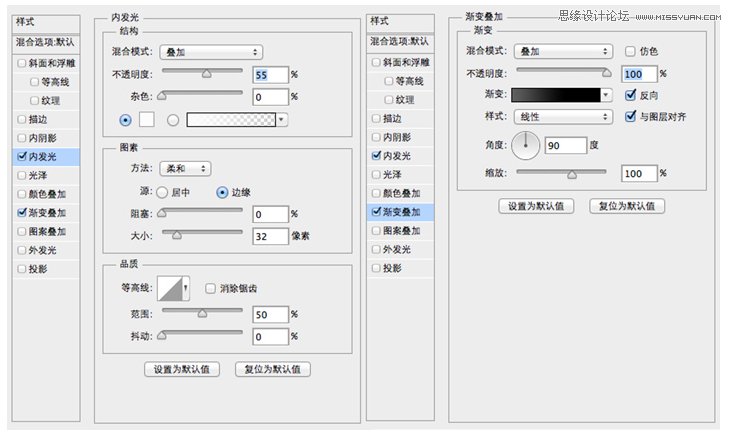Open the contour curve thumbnail picker
This screenshot has width=732, height=437.
click(x=173, y=288)
